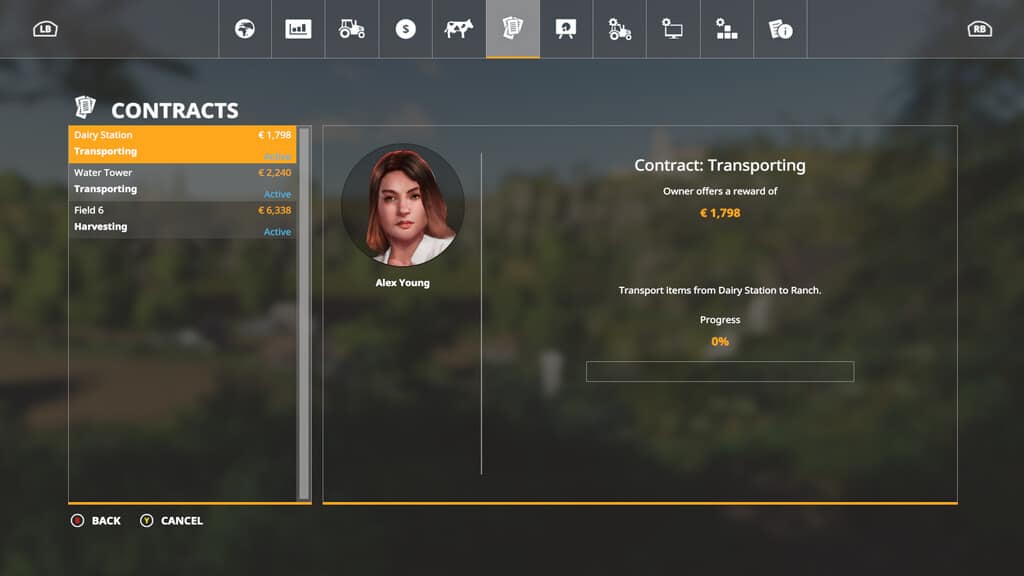Image resolution: width=1024 pixels, height=576 pixels.
Task: Open the monitor with gear settings icon
Action: (x=673, y=29)
